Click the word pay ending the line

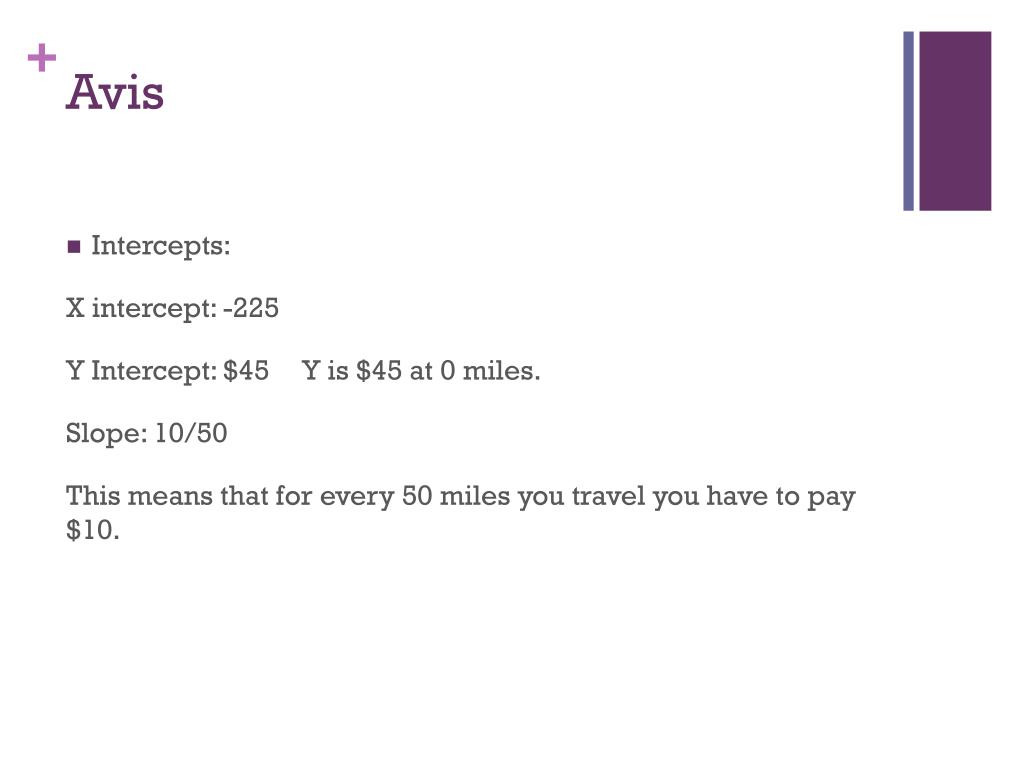[832, 498]
